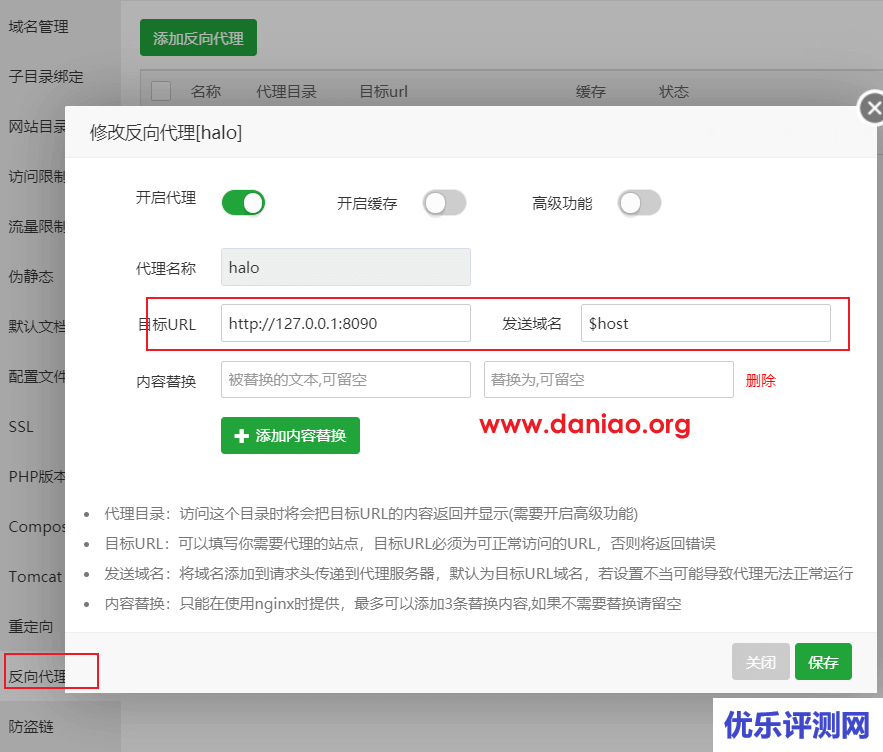Viewport: 883px width, 752px height.
Task: Open 伪静态 in the sidebar
Action: click(x=31, y=277)
